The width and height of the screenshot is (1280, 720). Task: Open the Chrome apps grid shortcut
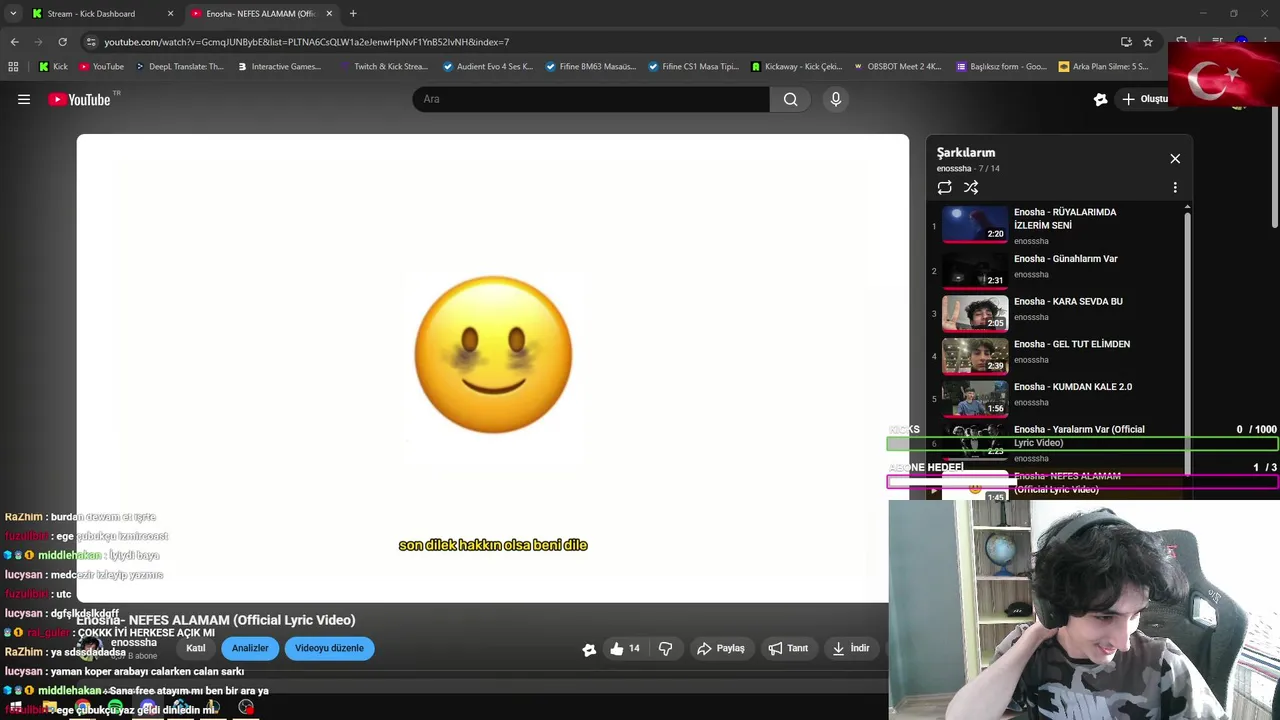(13, 67)
